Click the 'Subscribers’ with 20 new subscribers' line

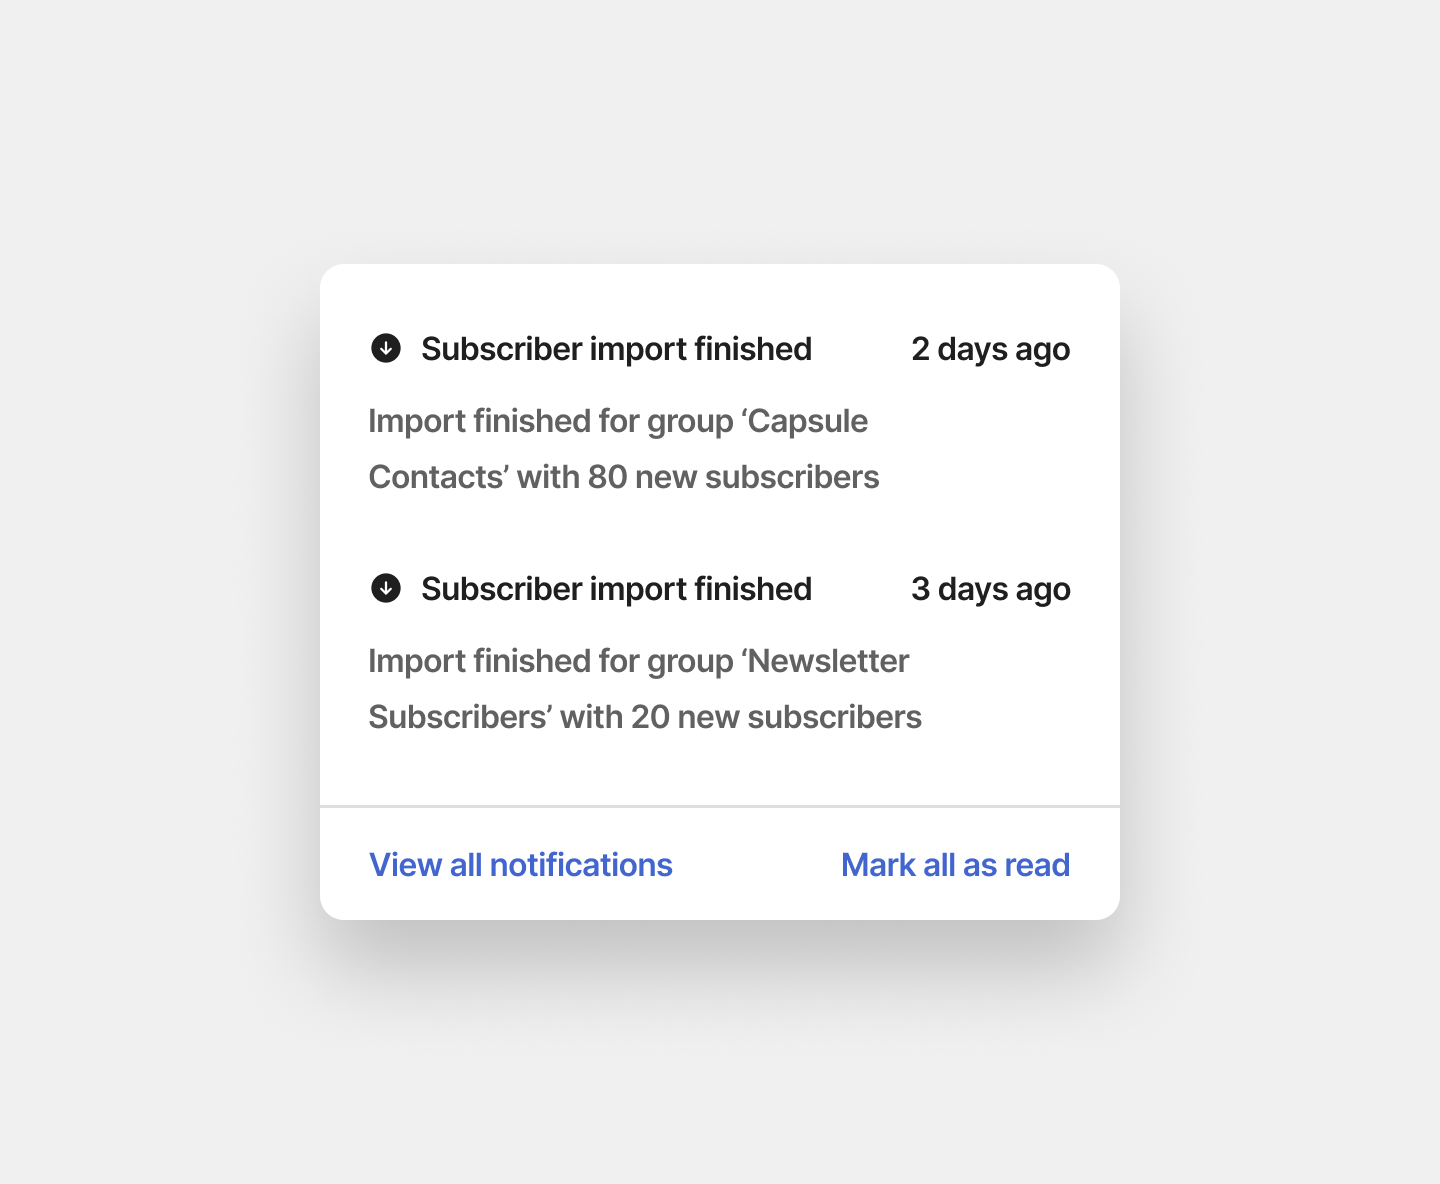click(645, 717)
